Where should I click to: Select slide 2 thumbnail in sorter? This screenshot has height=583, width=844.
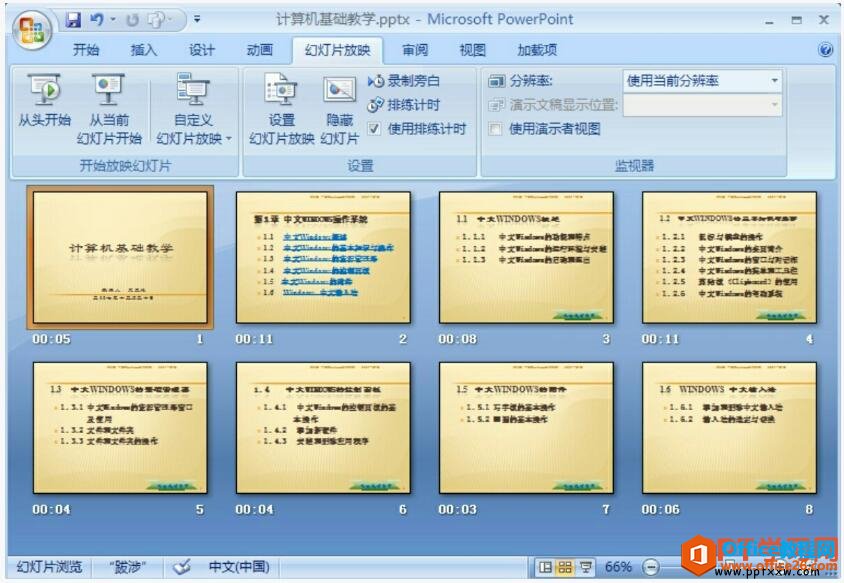323,257
